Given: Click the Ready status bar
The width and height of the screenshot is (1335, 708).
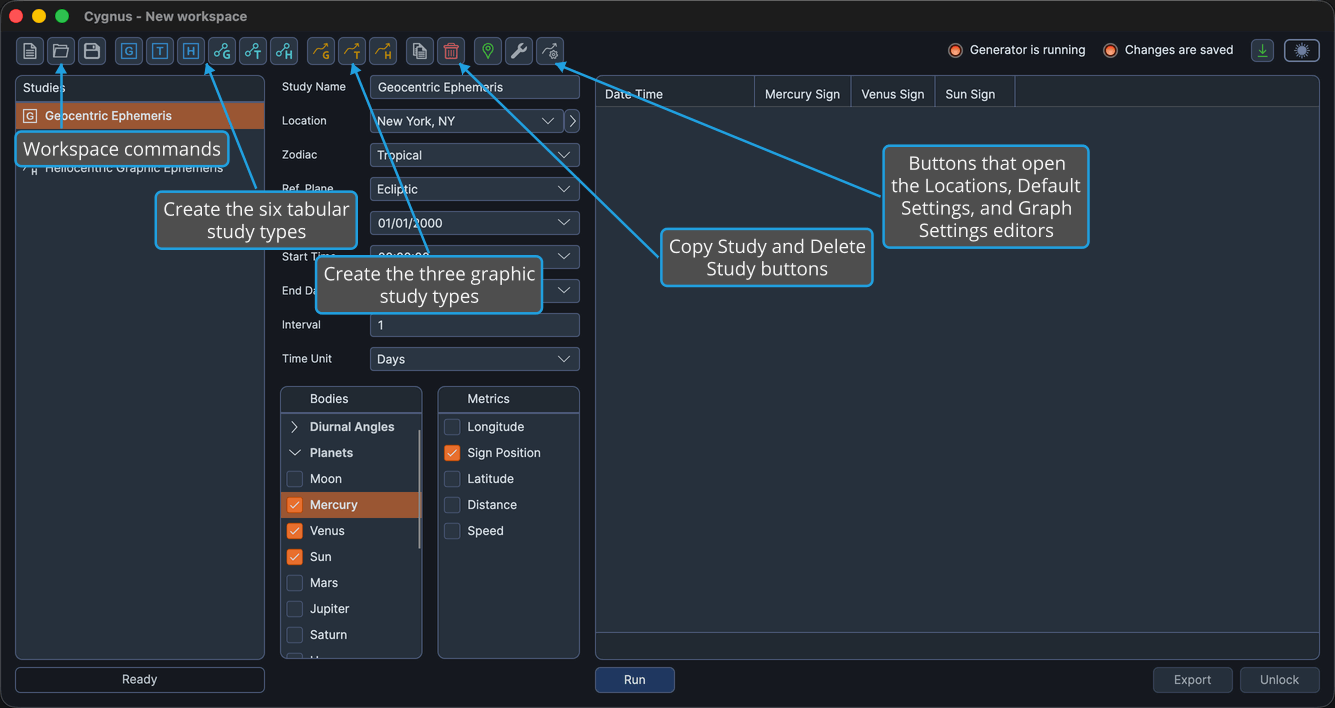Looking at the screenshot, I should pos(140,680).
